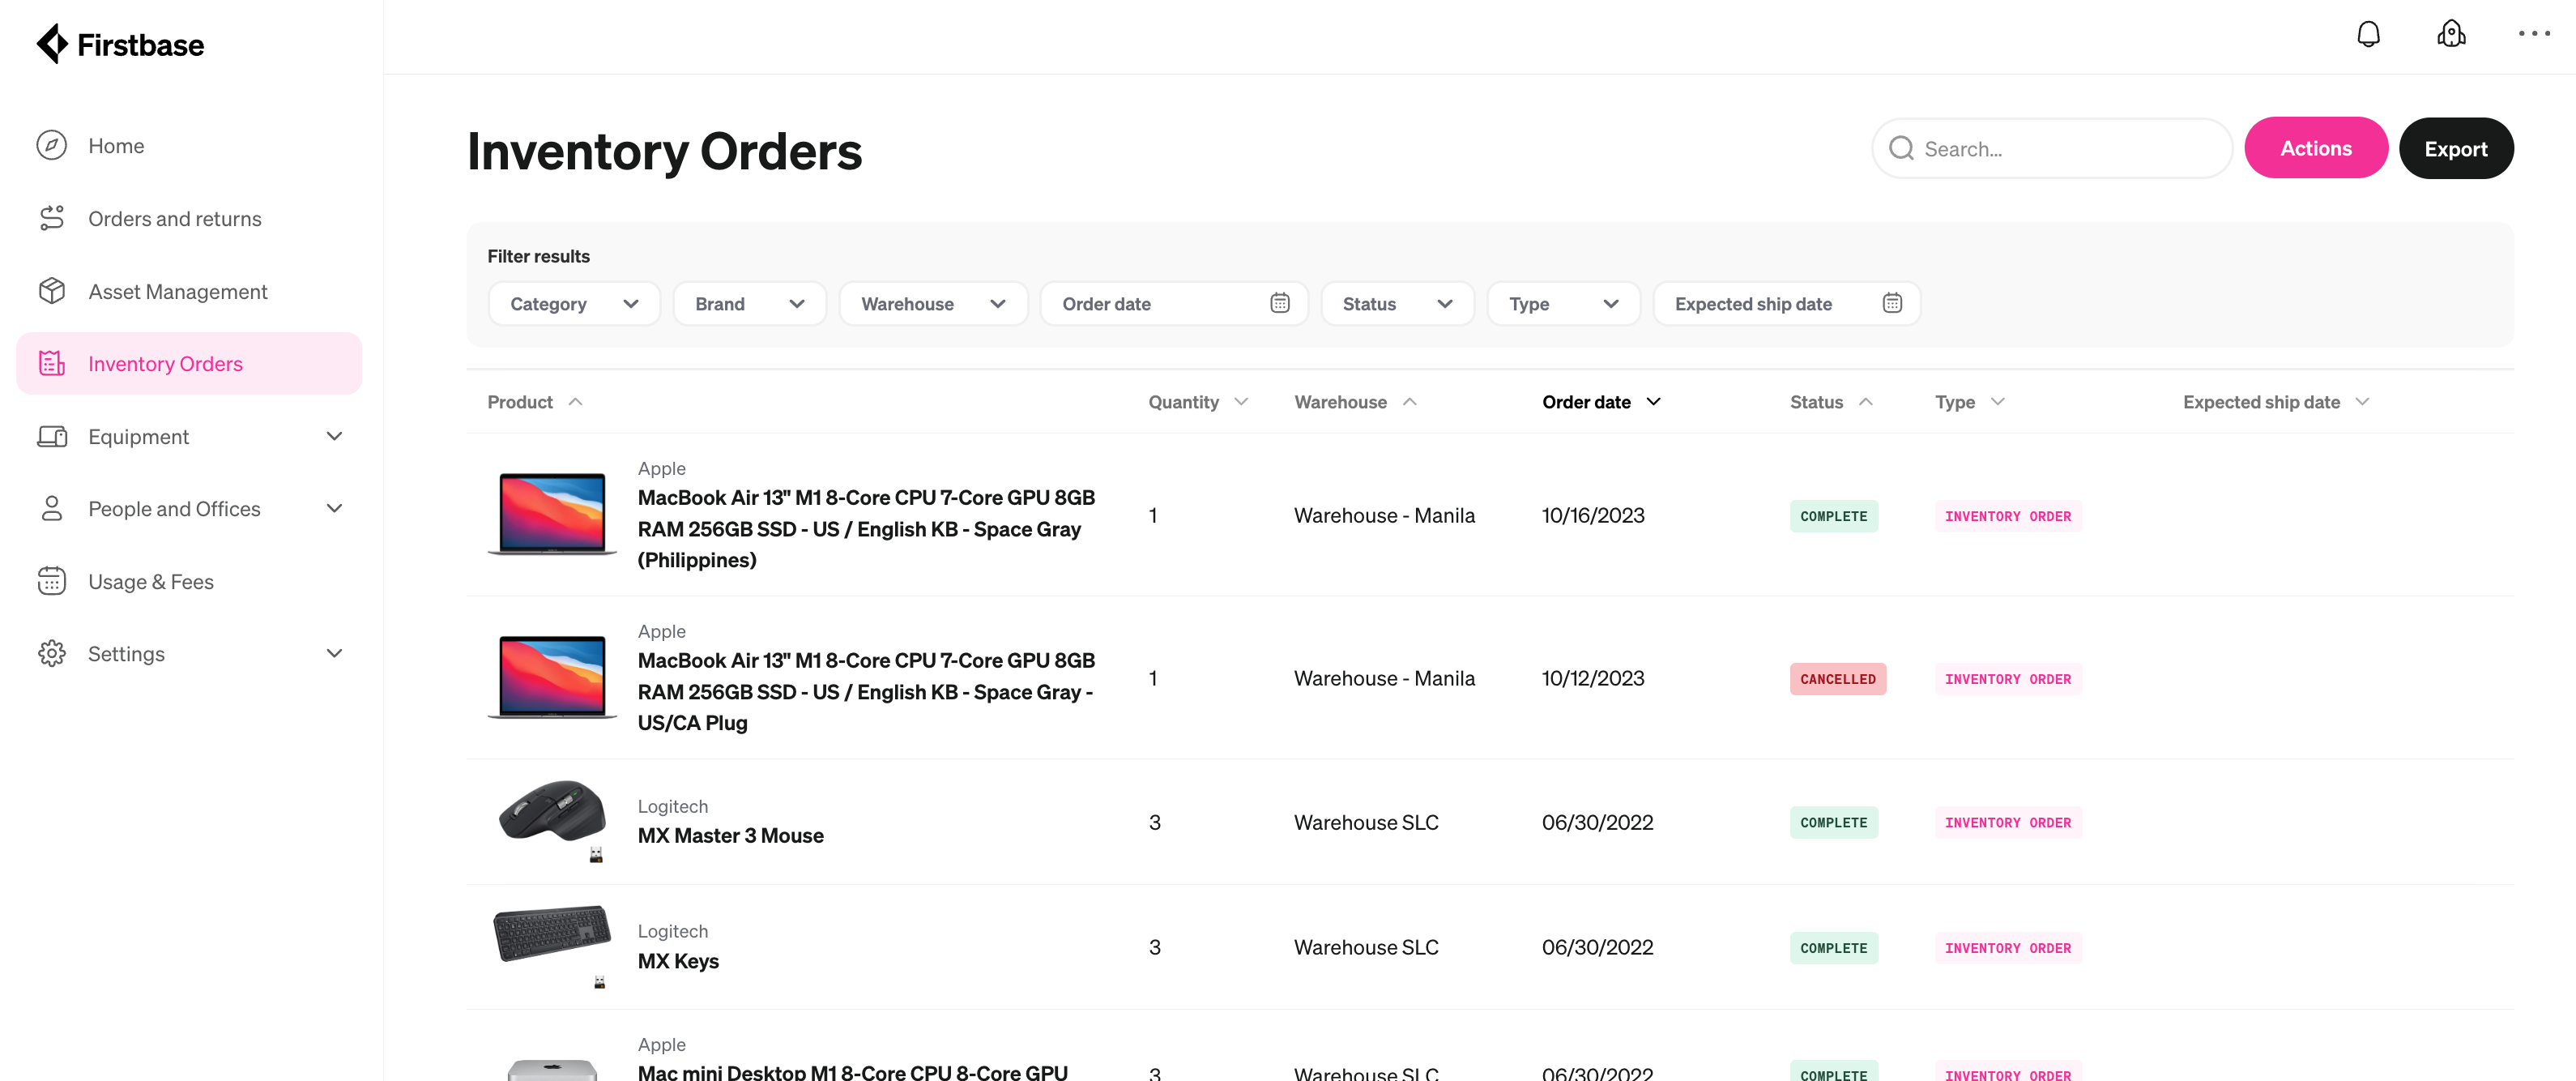The width and height of the screenshot is (2576, 1081).
Task: Click the rocket icon in top bar
Action: (x=2451, y=34)
